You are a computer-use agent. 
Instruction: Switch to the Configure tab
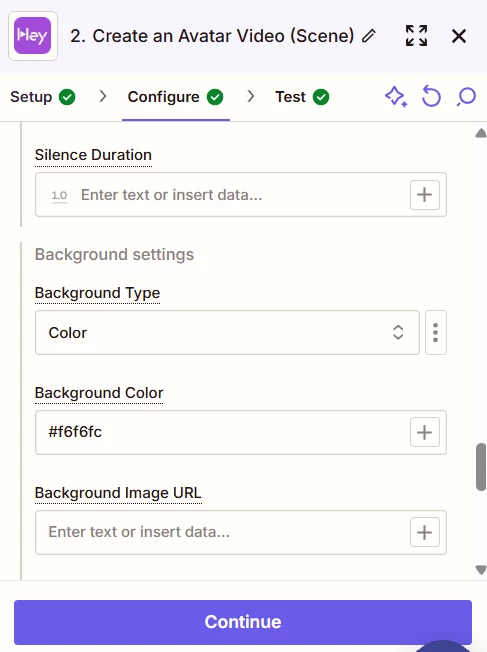click(176, 97)
